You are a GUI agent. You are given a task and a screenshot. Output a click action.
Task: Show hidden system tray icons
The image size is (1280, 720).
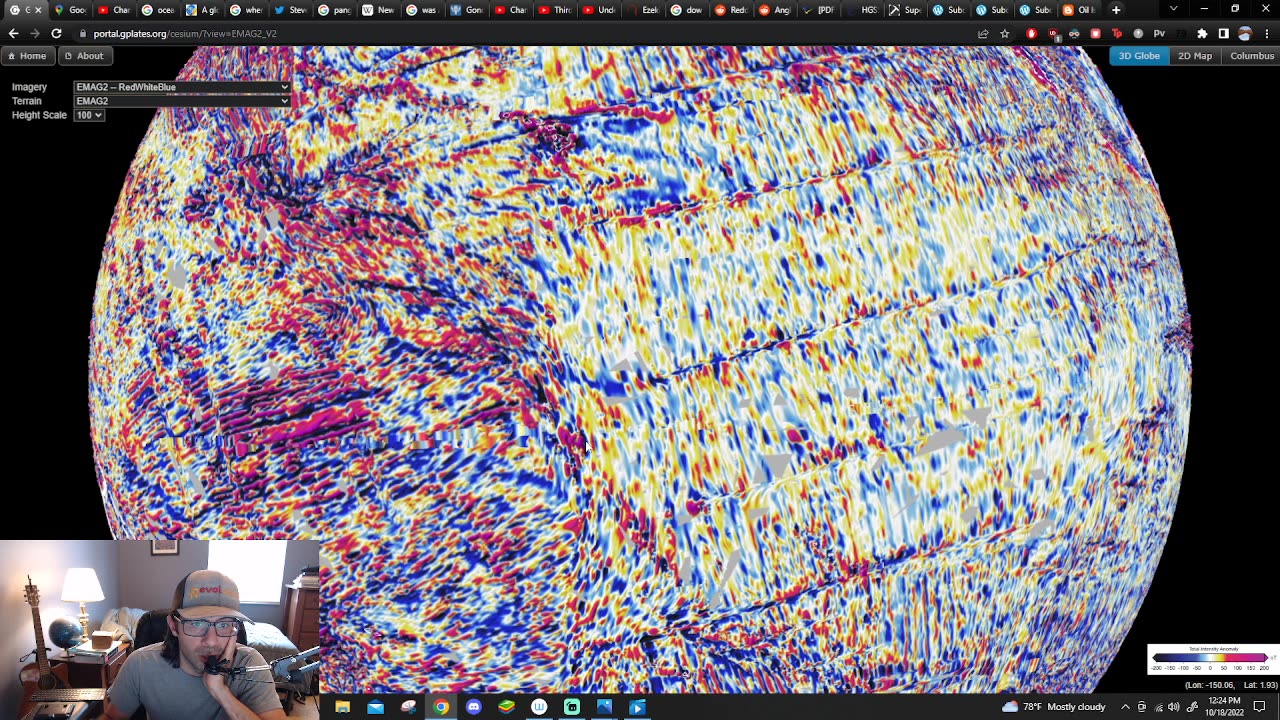click(1125, 707)
